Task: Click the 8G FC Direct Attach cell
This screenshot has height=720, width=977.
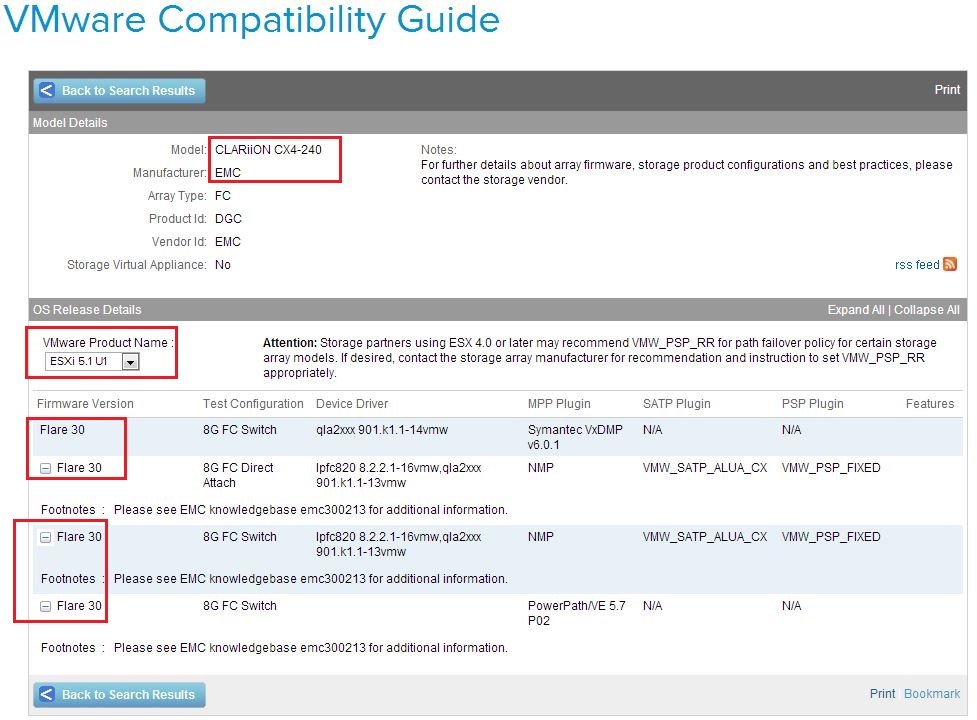Action: (x=238, y=475)
